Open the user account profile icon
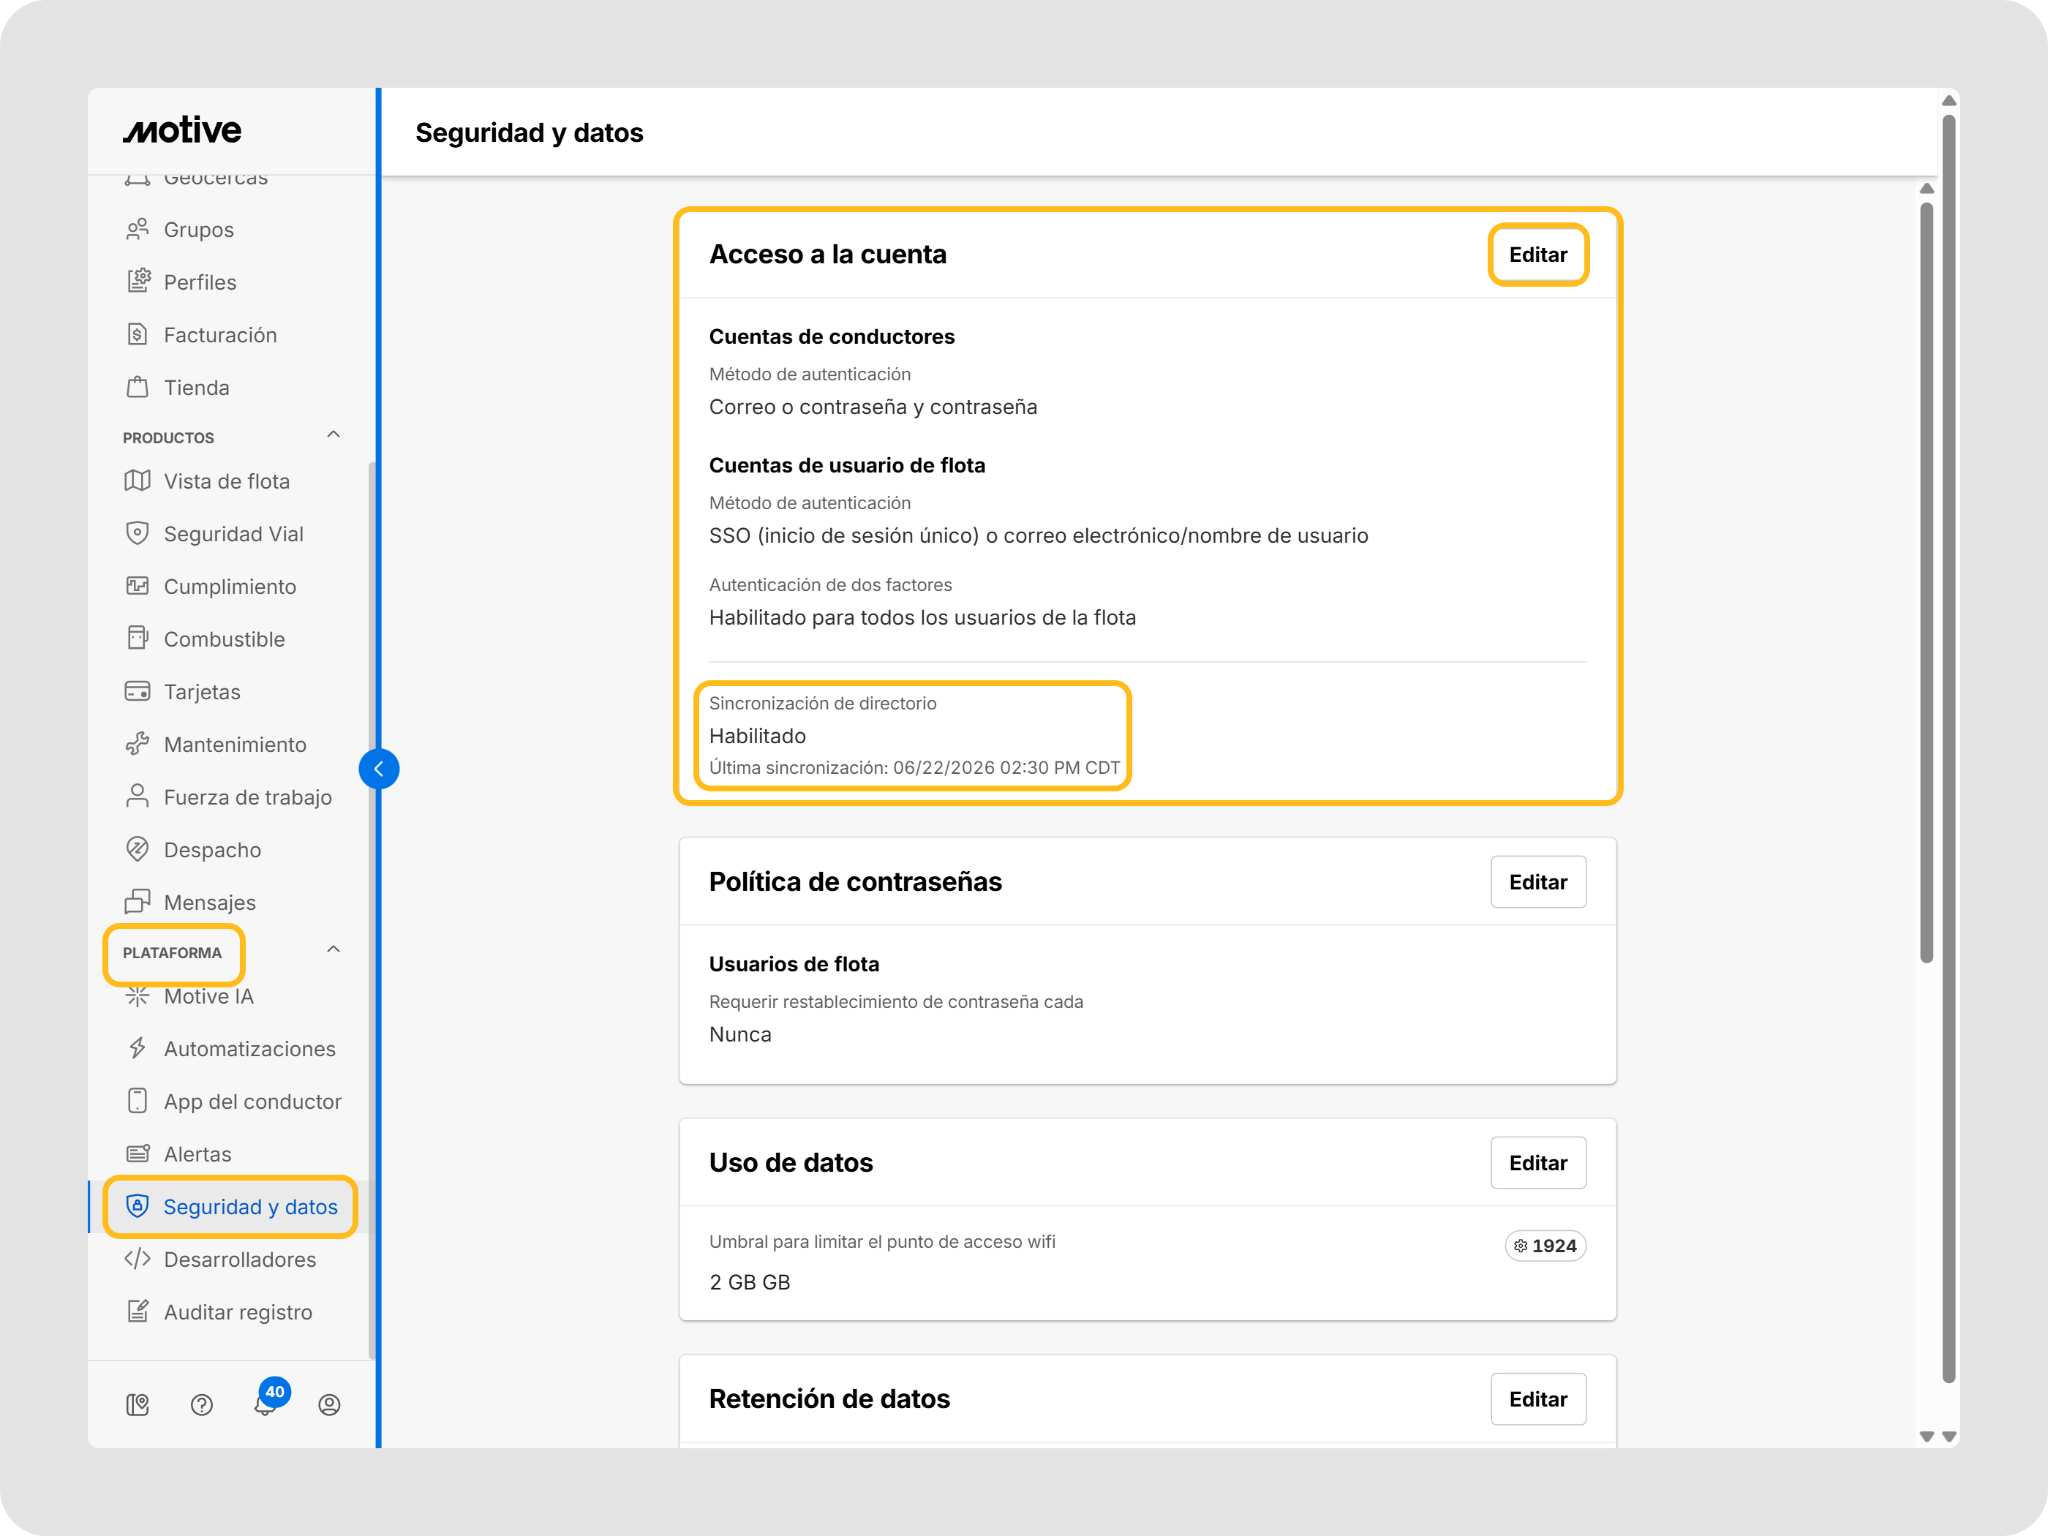Screen dimensions: 2048x1536 [x=329, y=1405]
